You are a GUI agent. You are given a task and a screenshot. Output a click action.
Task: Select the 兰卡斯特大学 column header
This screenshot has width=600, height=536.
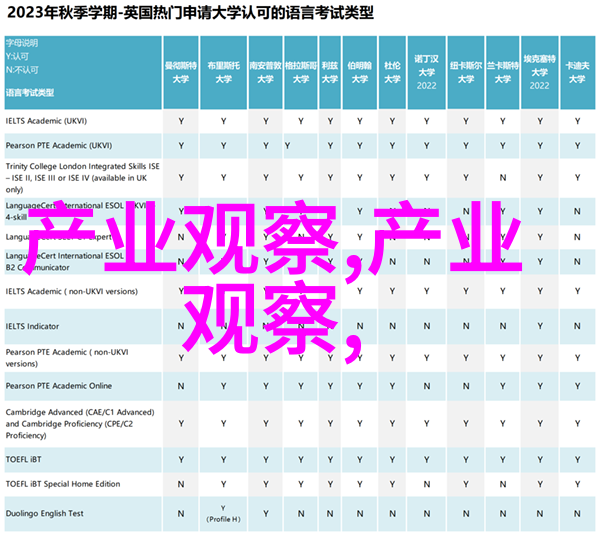(502, 72)
